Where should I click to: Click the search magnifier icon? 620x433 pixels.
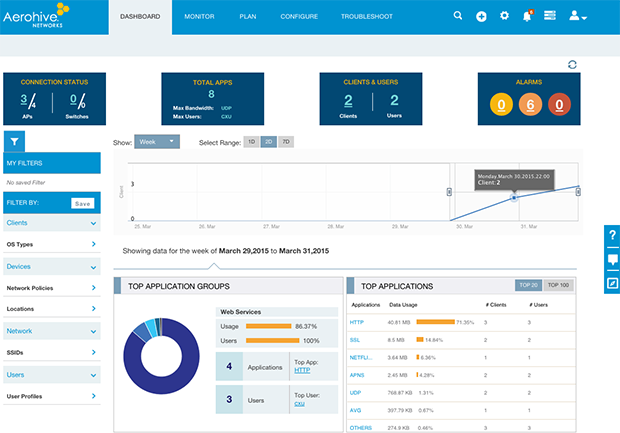458,16
